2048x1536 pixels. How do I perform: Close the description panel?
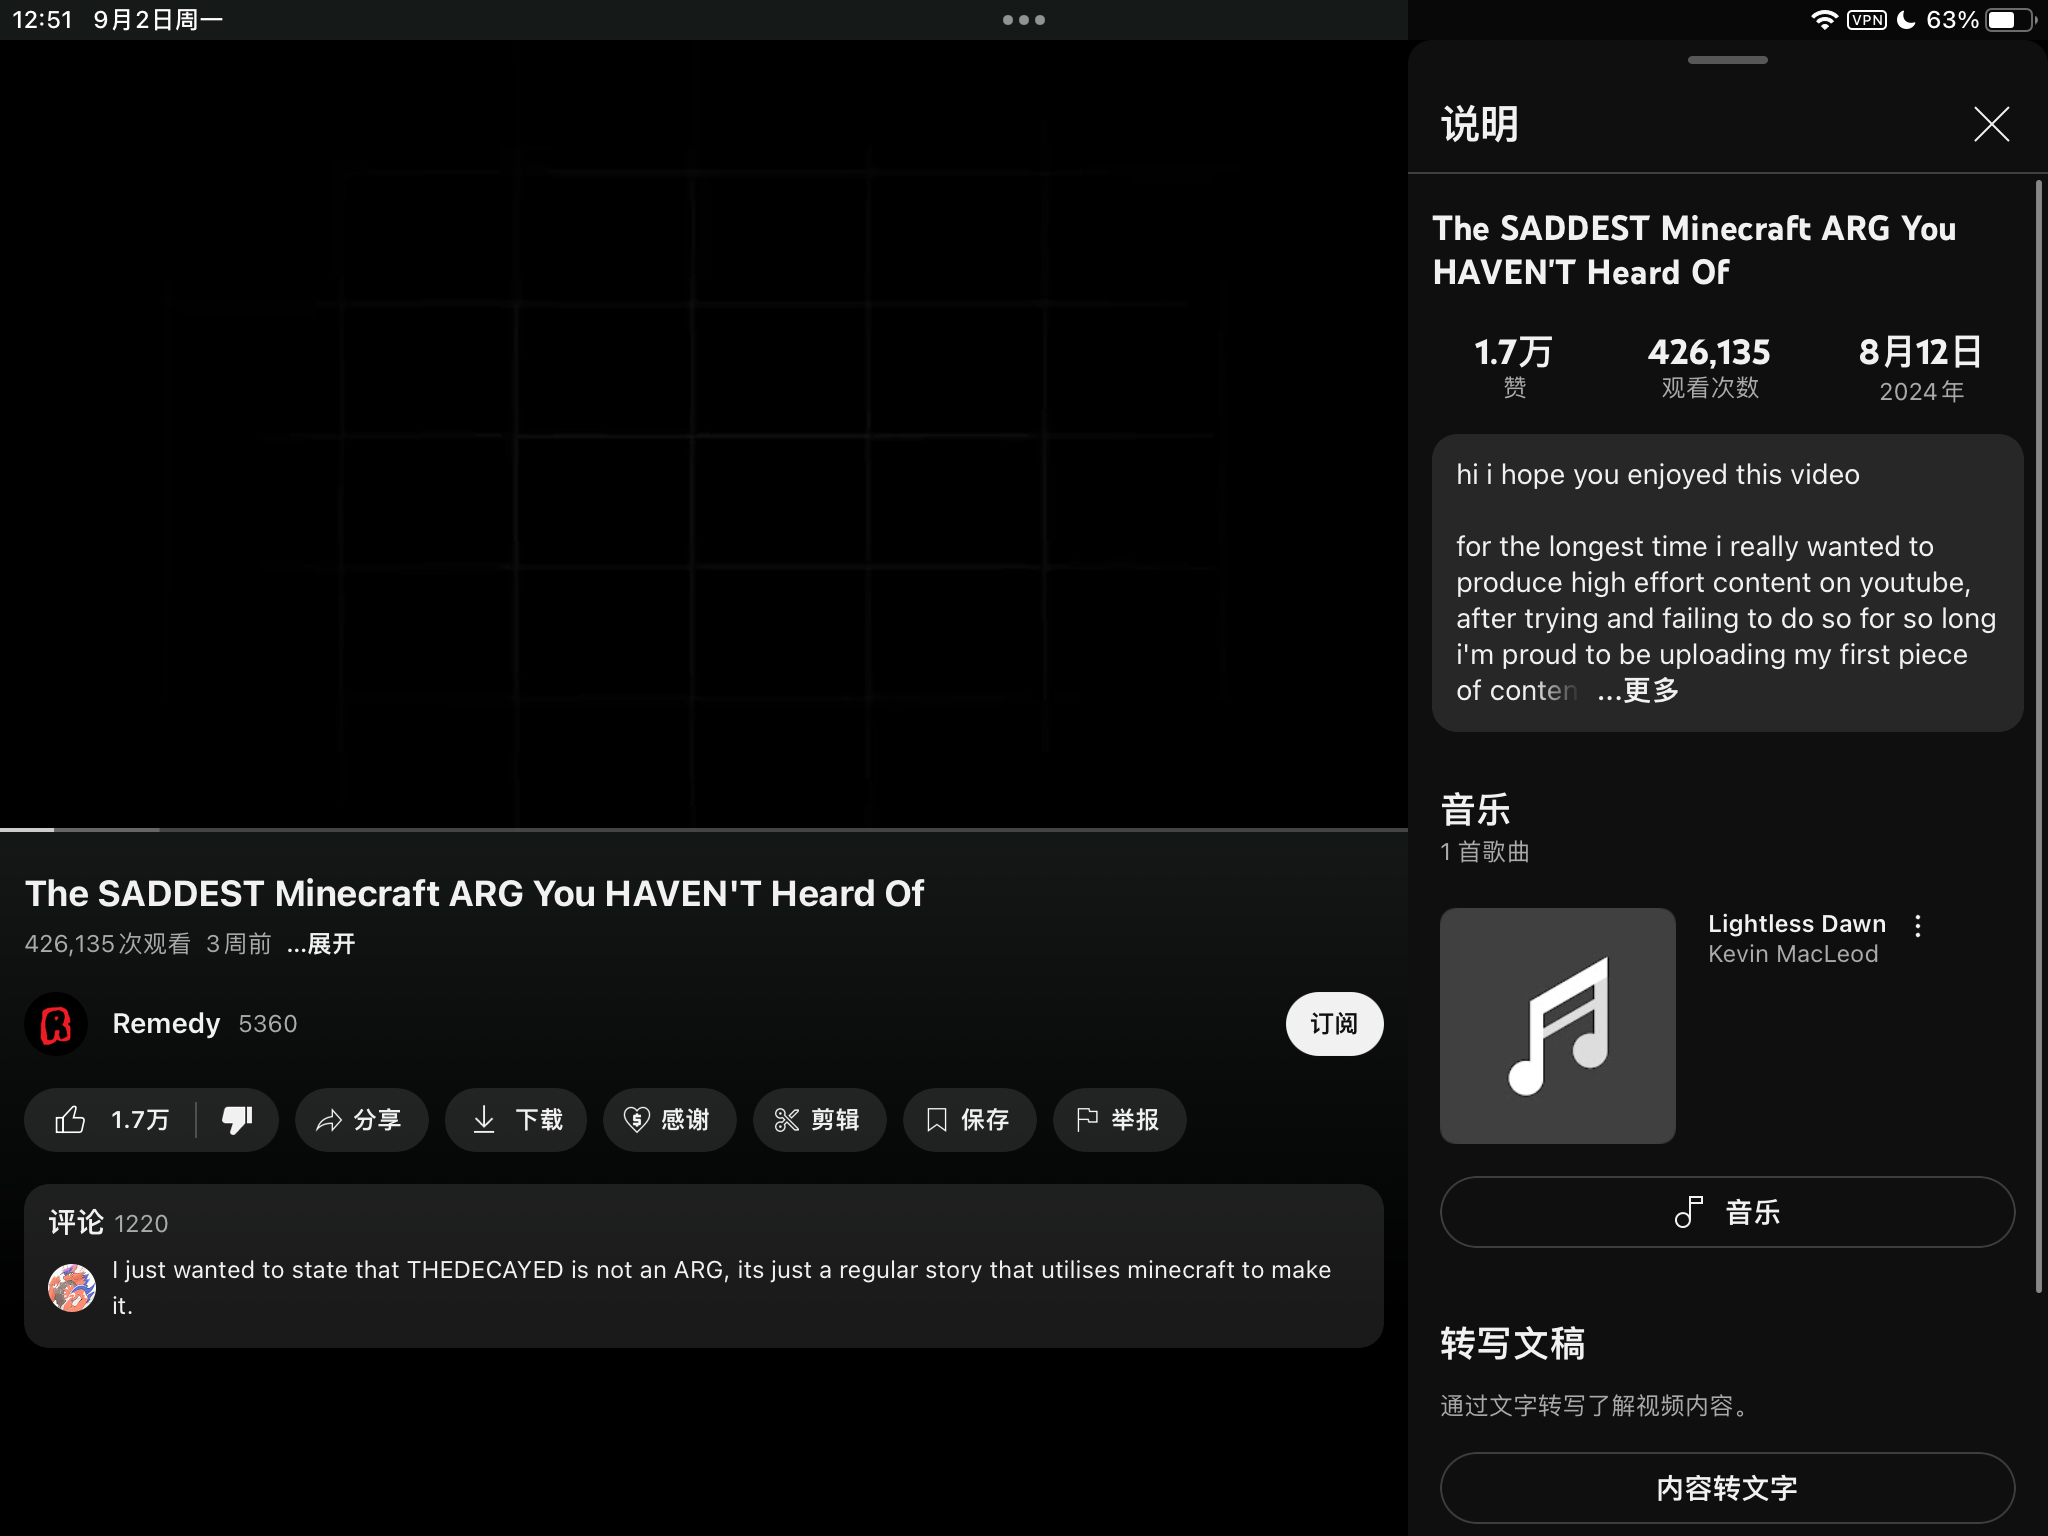pos(1991,125)
